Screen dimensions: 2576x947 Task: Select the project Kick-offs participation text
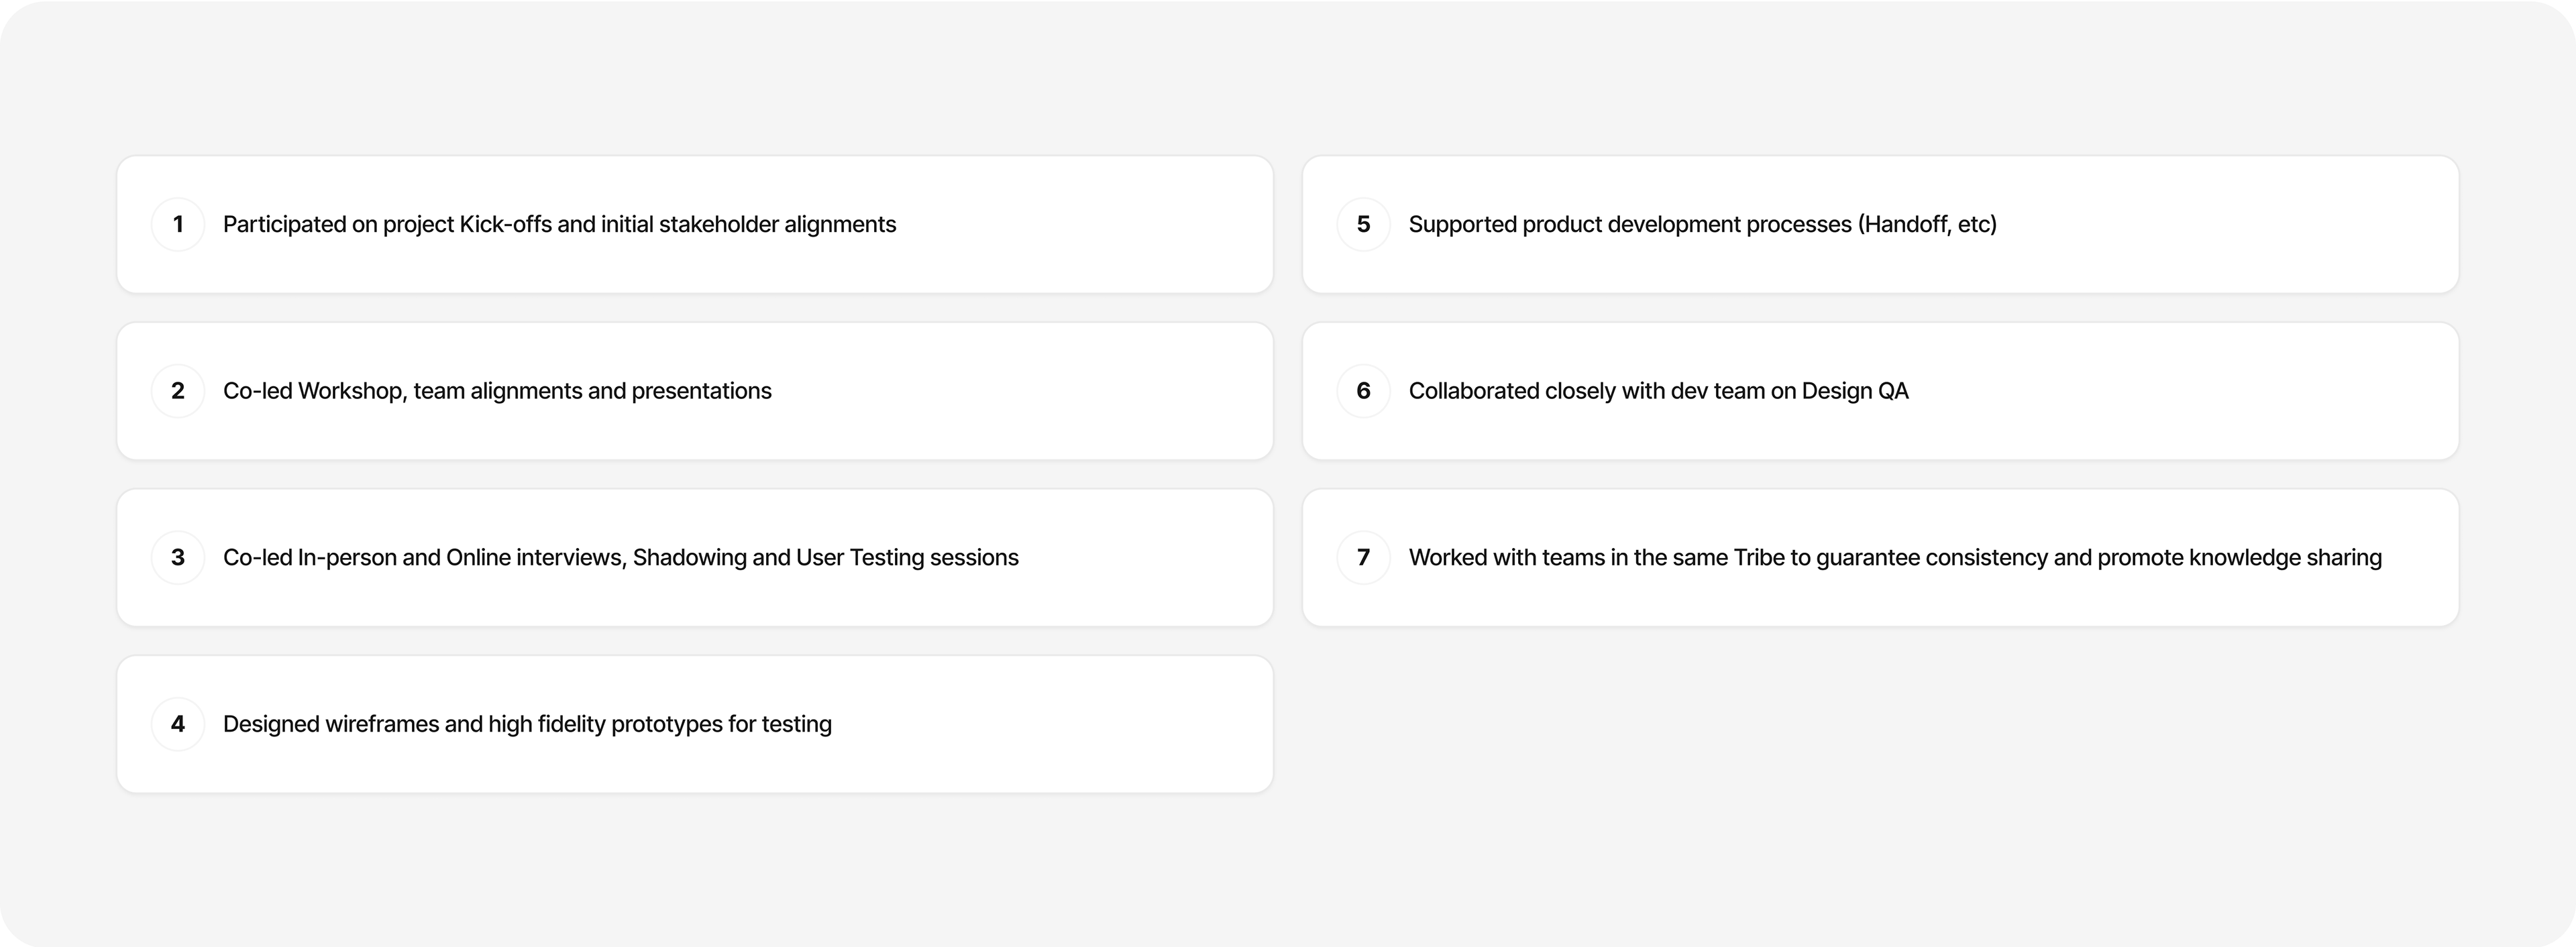tap(559, 224)
